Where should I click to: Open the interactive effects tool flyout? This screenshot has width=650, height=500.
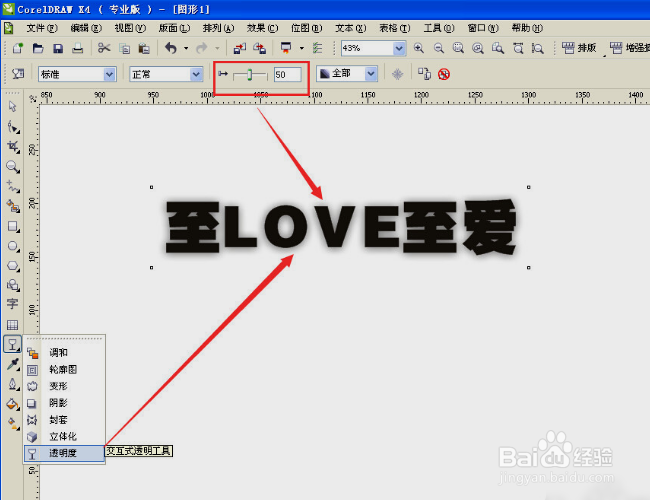point(12,344)
